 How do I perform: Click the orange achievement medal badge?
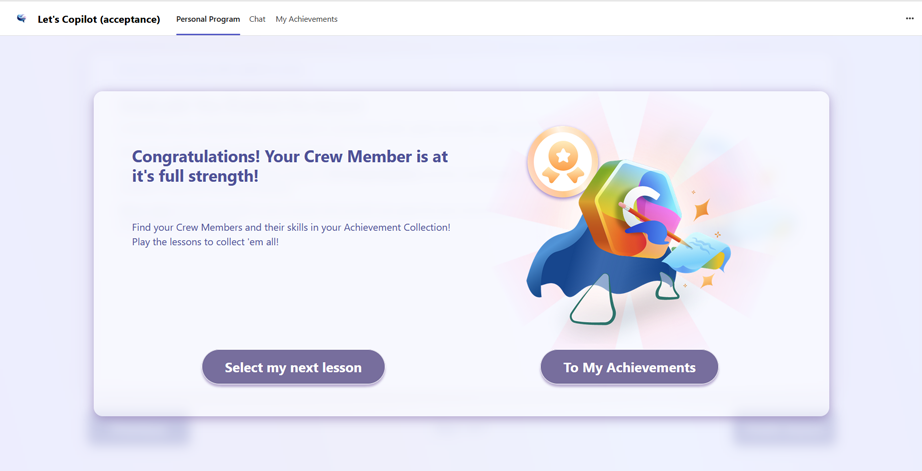[x=563, y=161]
